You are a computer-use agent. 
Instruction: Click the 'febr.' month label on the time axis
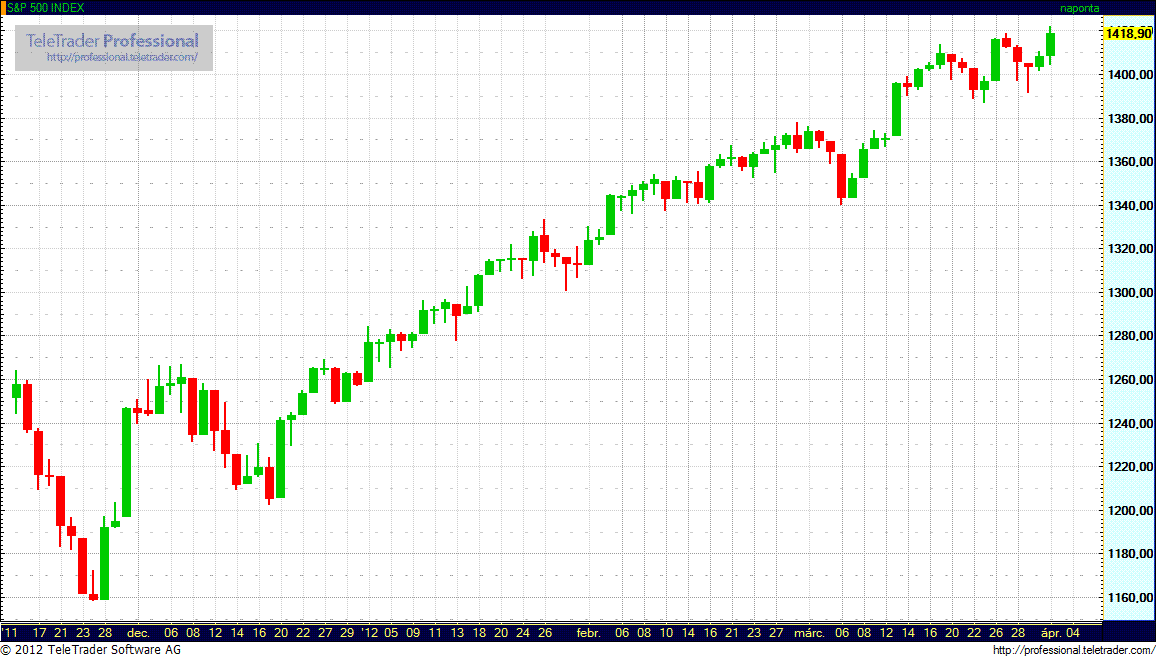pos(588,633)
